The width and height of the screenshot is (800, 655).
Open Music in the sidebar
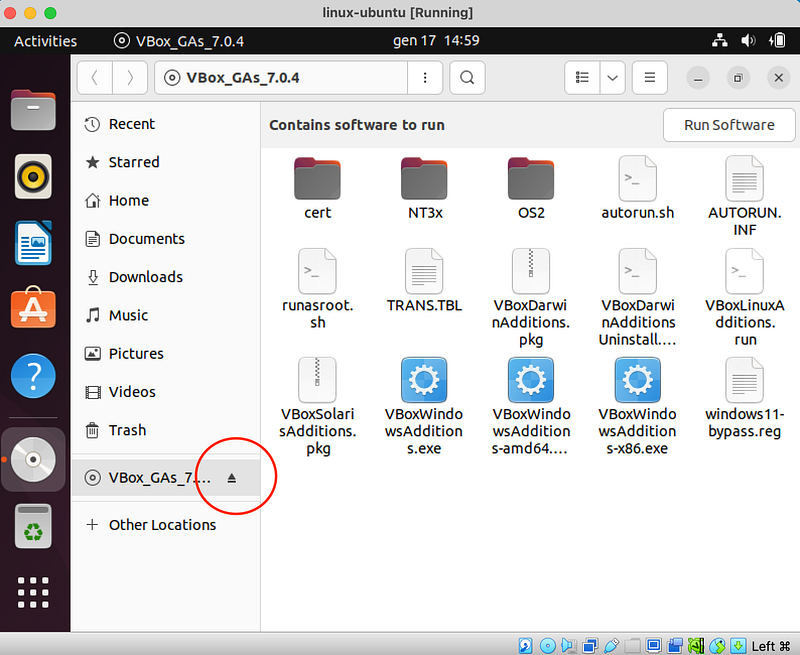point(166,315)
